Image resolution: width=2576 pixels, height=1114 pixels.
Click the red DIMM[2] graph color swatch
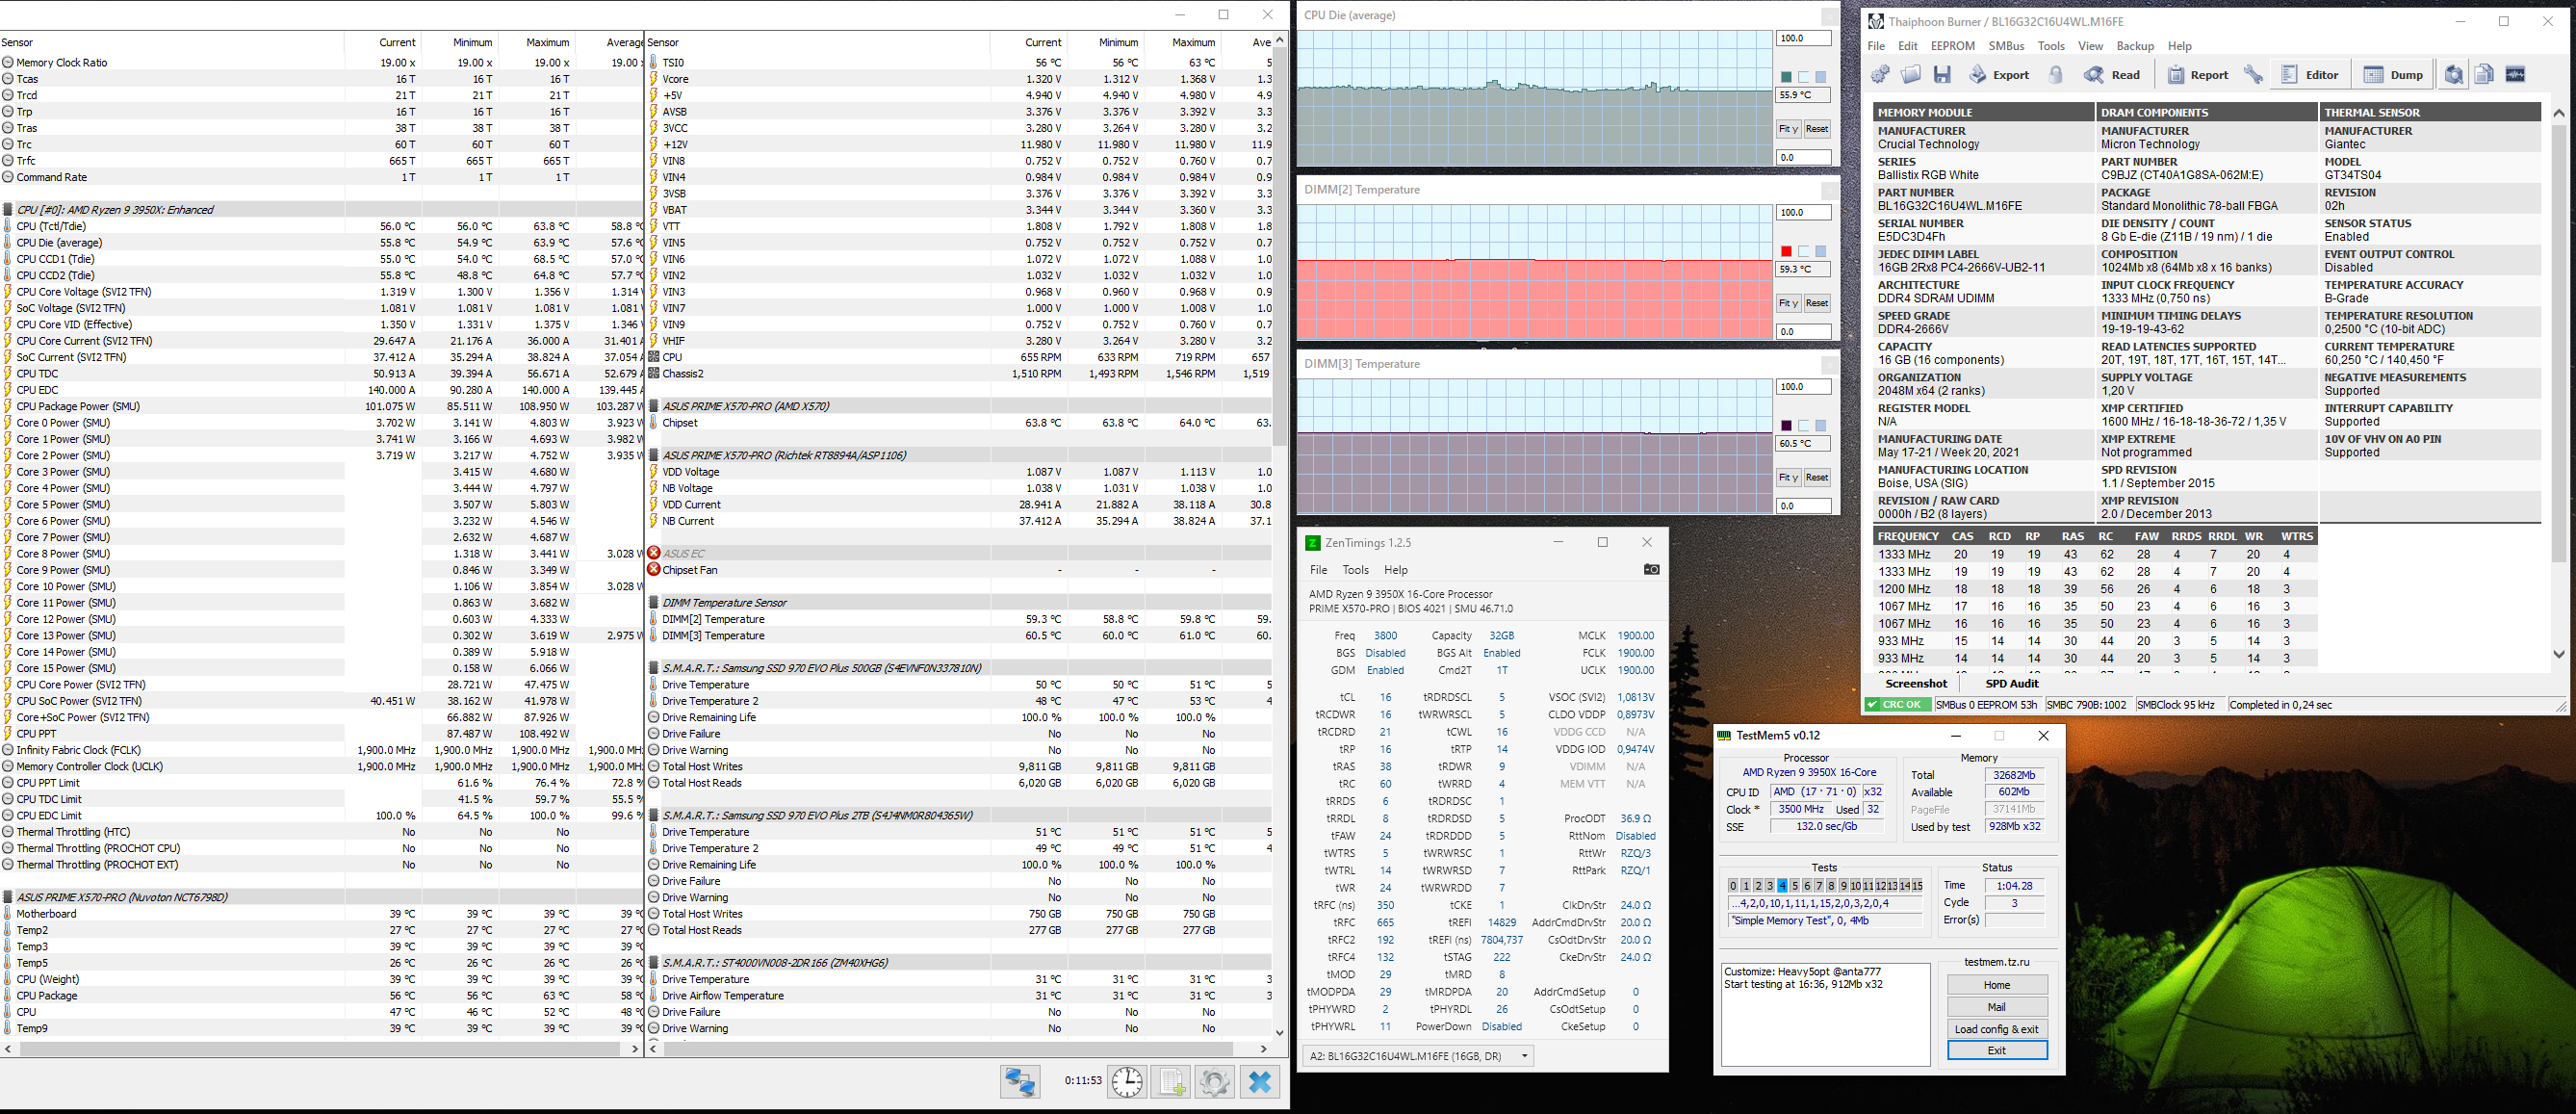click(x=1786, y=252)
